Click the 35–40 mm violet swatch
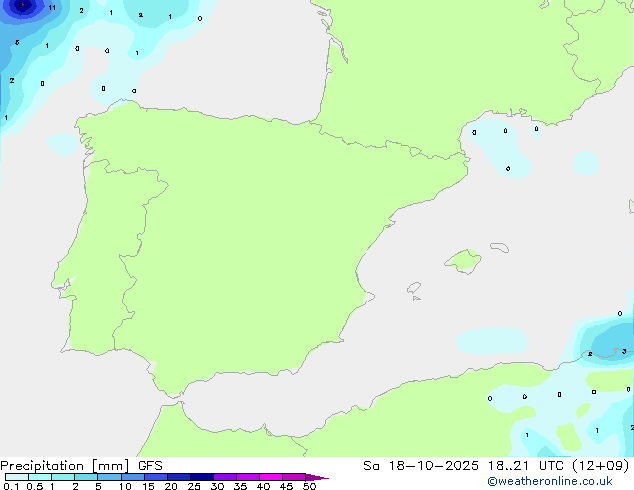The width and height of the screenshot is (634, 490). point(248,477)
